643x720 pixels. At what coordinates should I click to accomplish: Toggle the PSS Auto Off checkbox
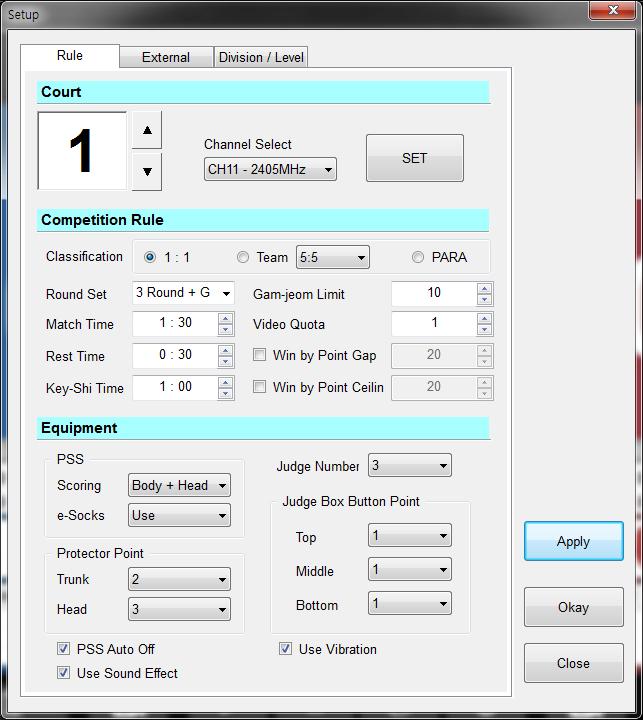[x=63, y=649]
